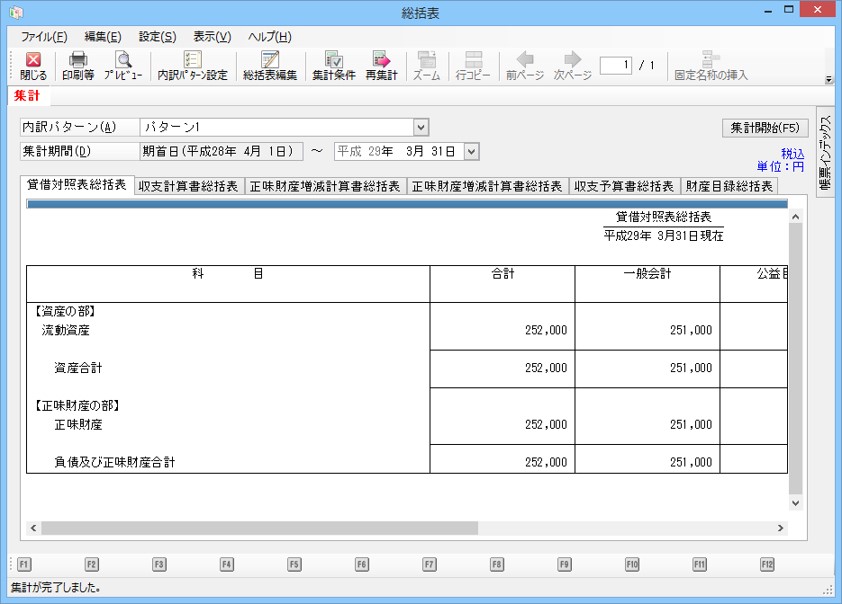Click the 固定名称の挿入 toolbar icon
Image resolution: width=842 pixels, height=604 pixels.
click(711, 61)
